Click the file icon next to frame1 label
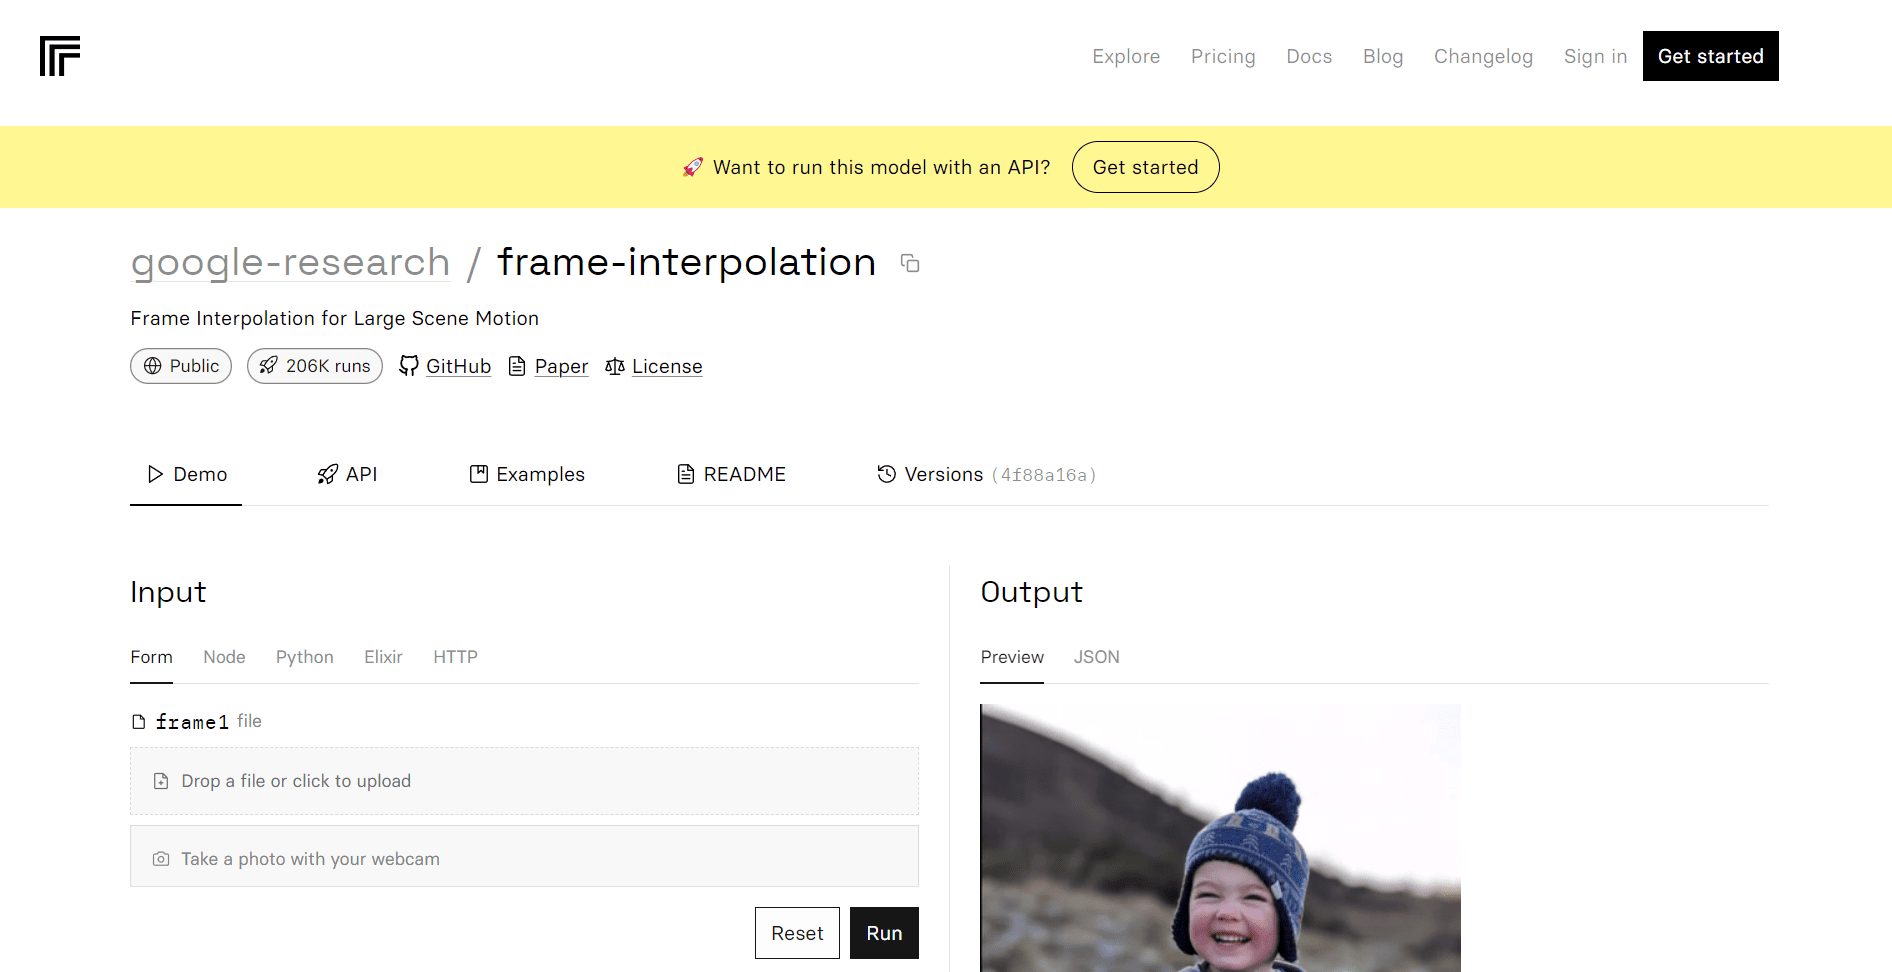 [140, 721]
